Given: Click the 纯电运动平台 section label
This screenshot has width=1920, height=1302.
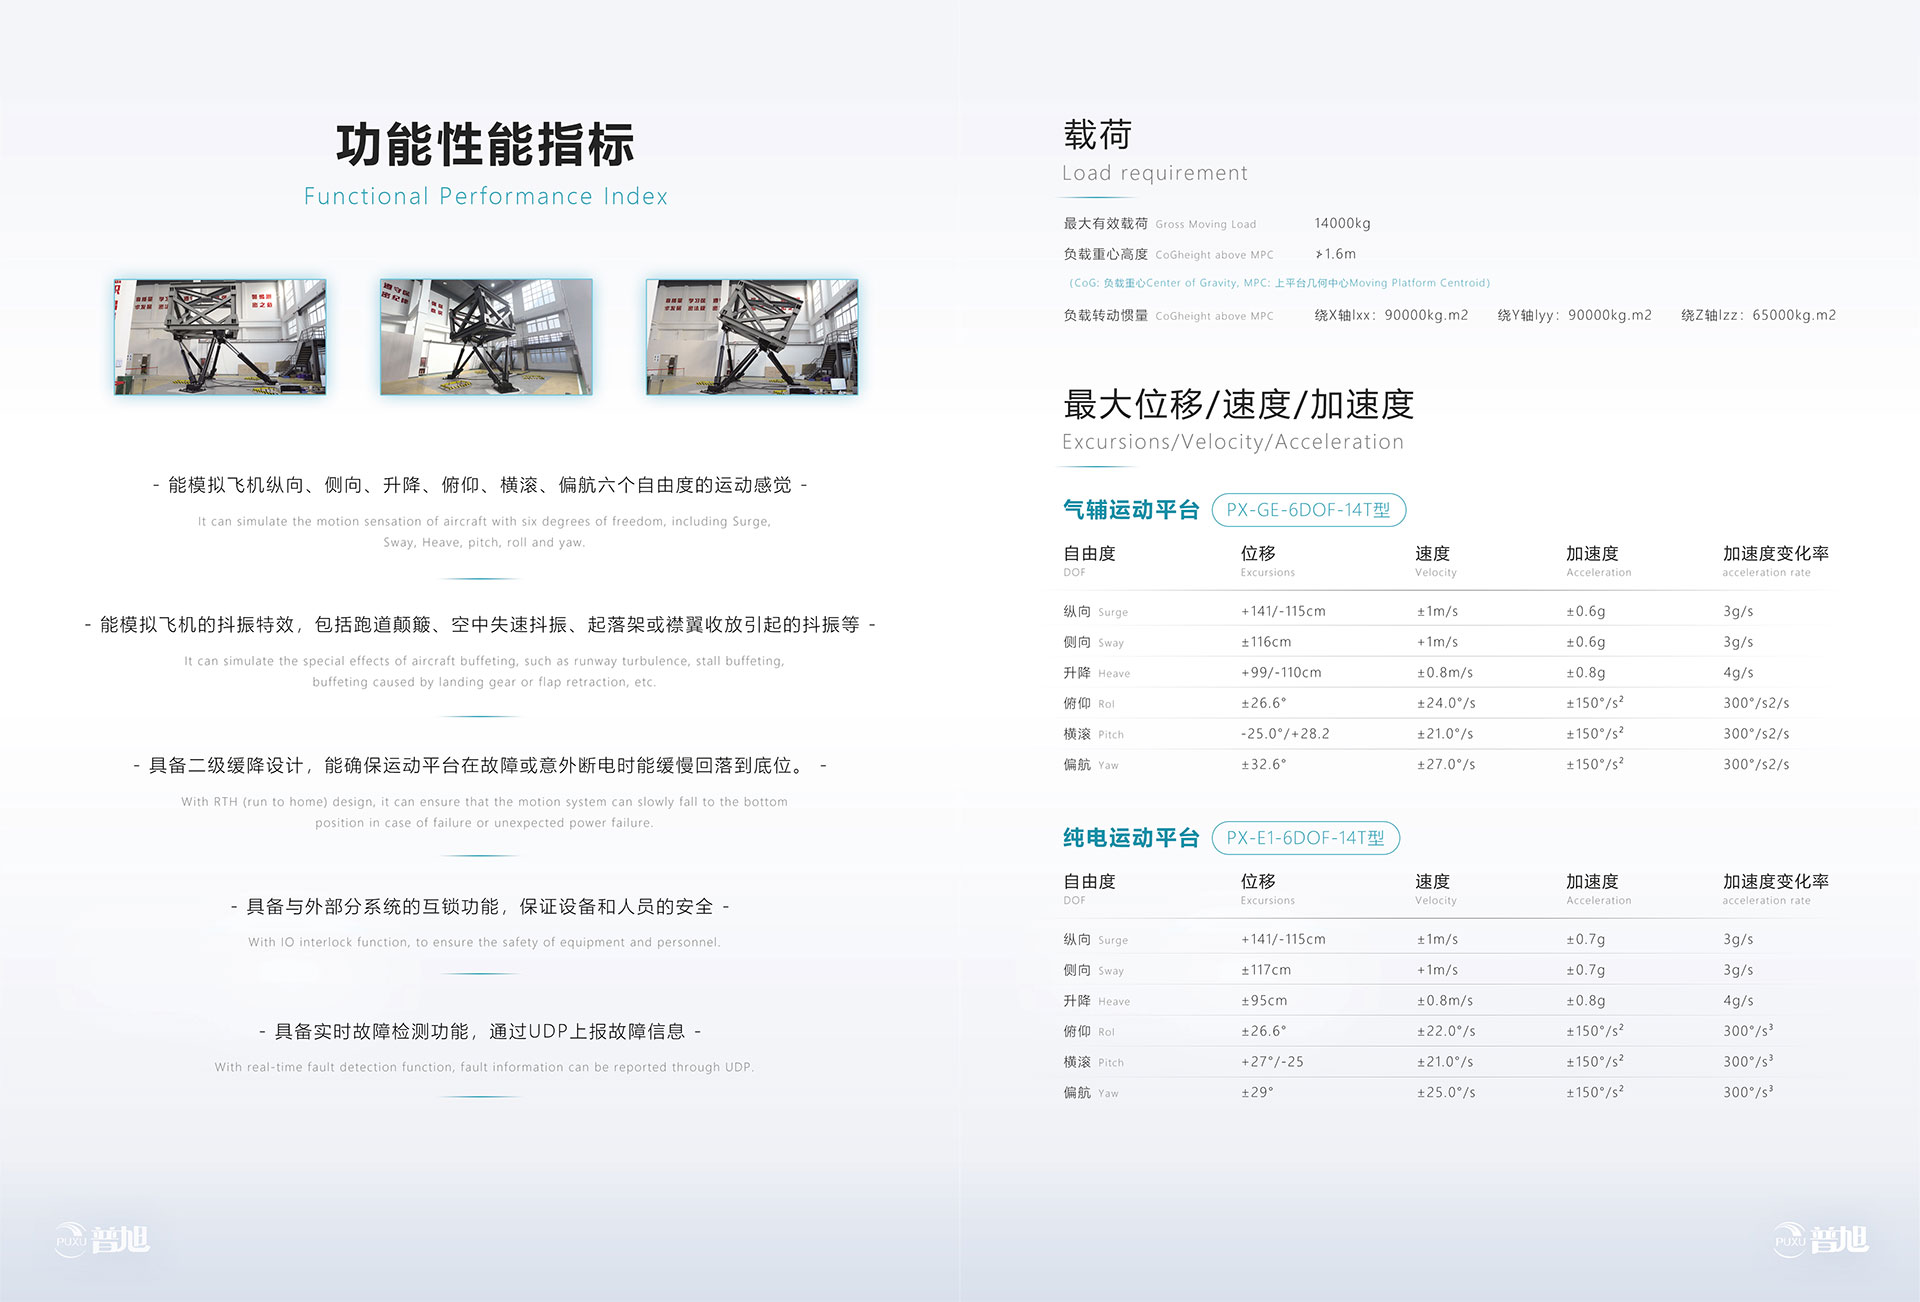Looking at the screenshot, I should point(1130,838).
